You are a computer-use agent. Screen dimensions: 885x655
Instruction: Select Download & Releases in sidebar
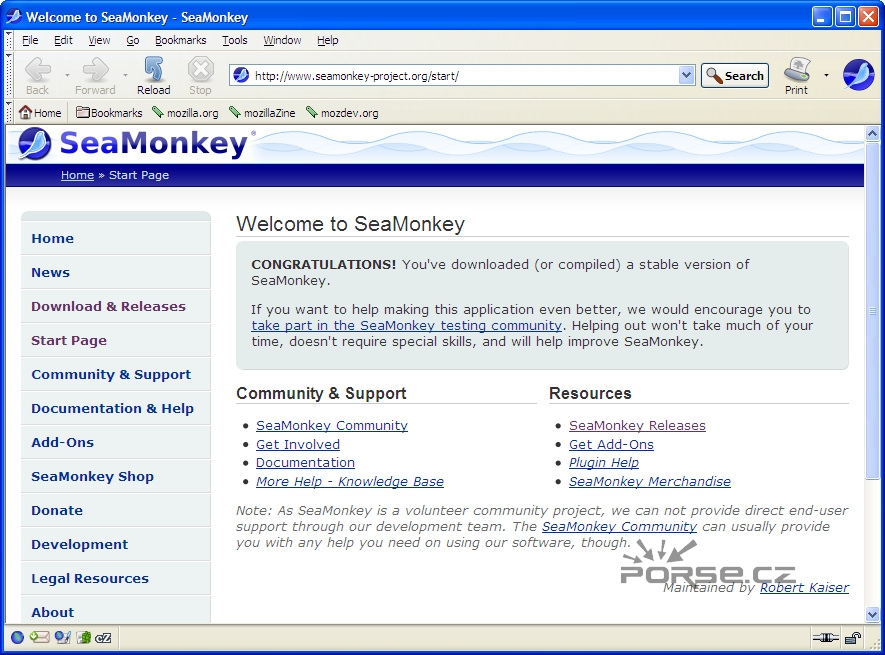click(x=116, y=306)
